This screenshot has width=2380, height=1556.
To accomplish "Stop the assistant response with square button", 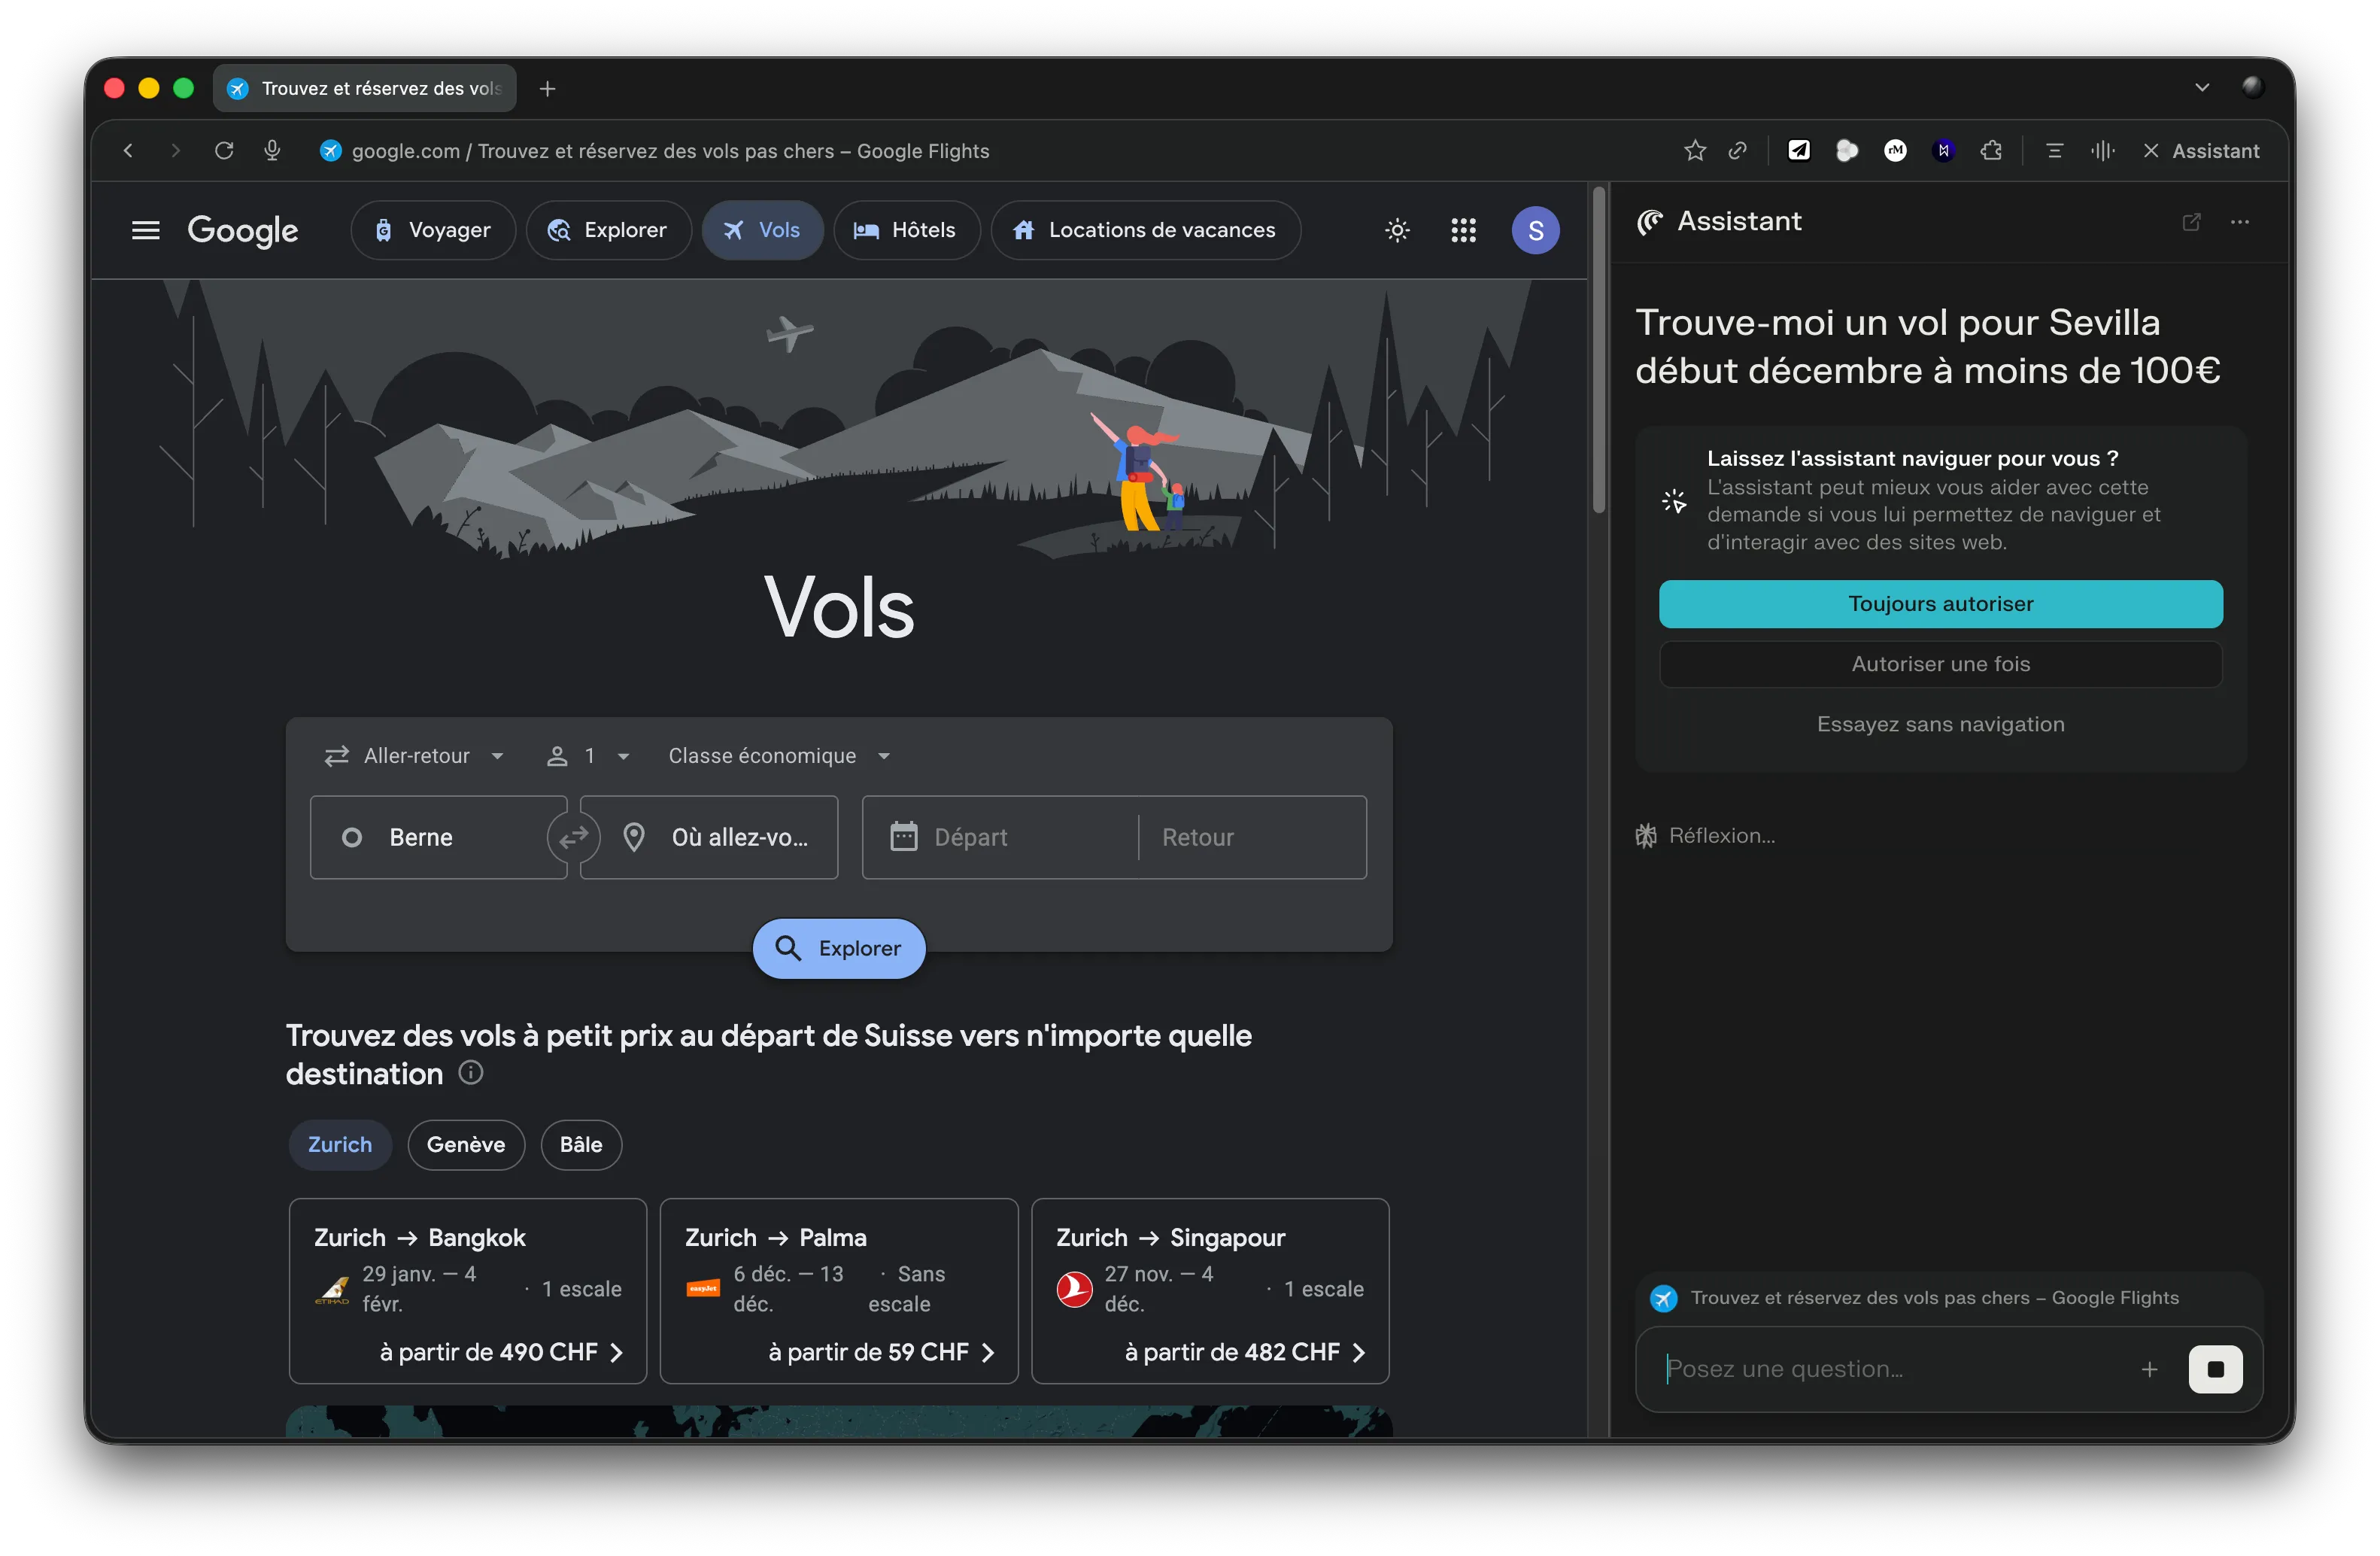I will pyautogui.click(x=2215, y=1369).
